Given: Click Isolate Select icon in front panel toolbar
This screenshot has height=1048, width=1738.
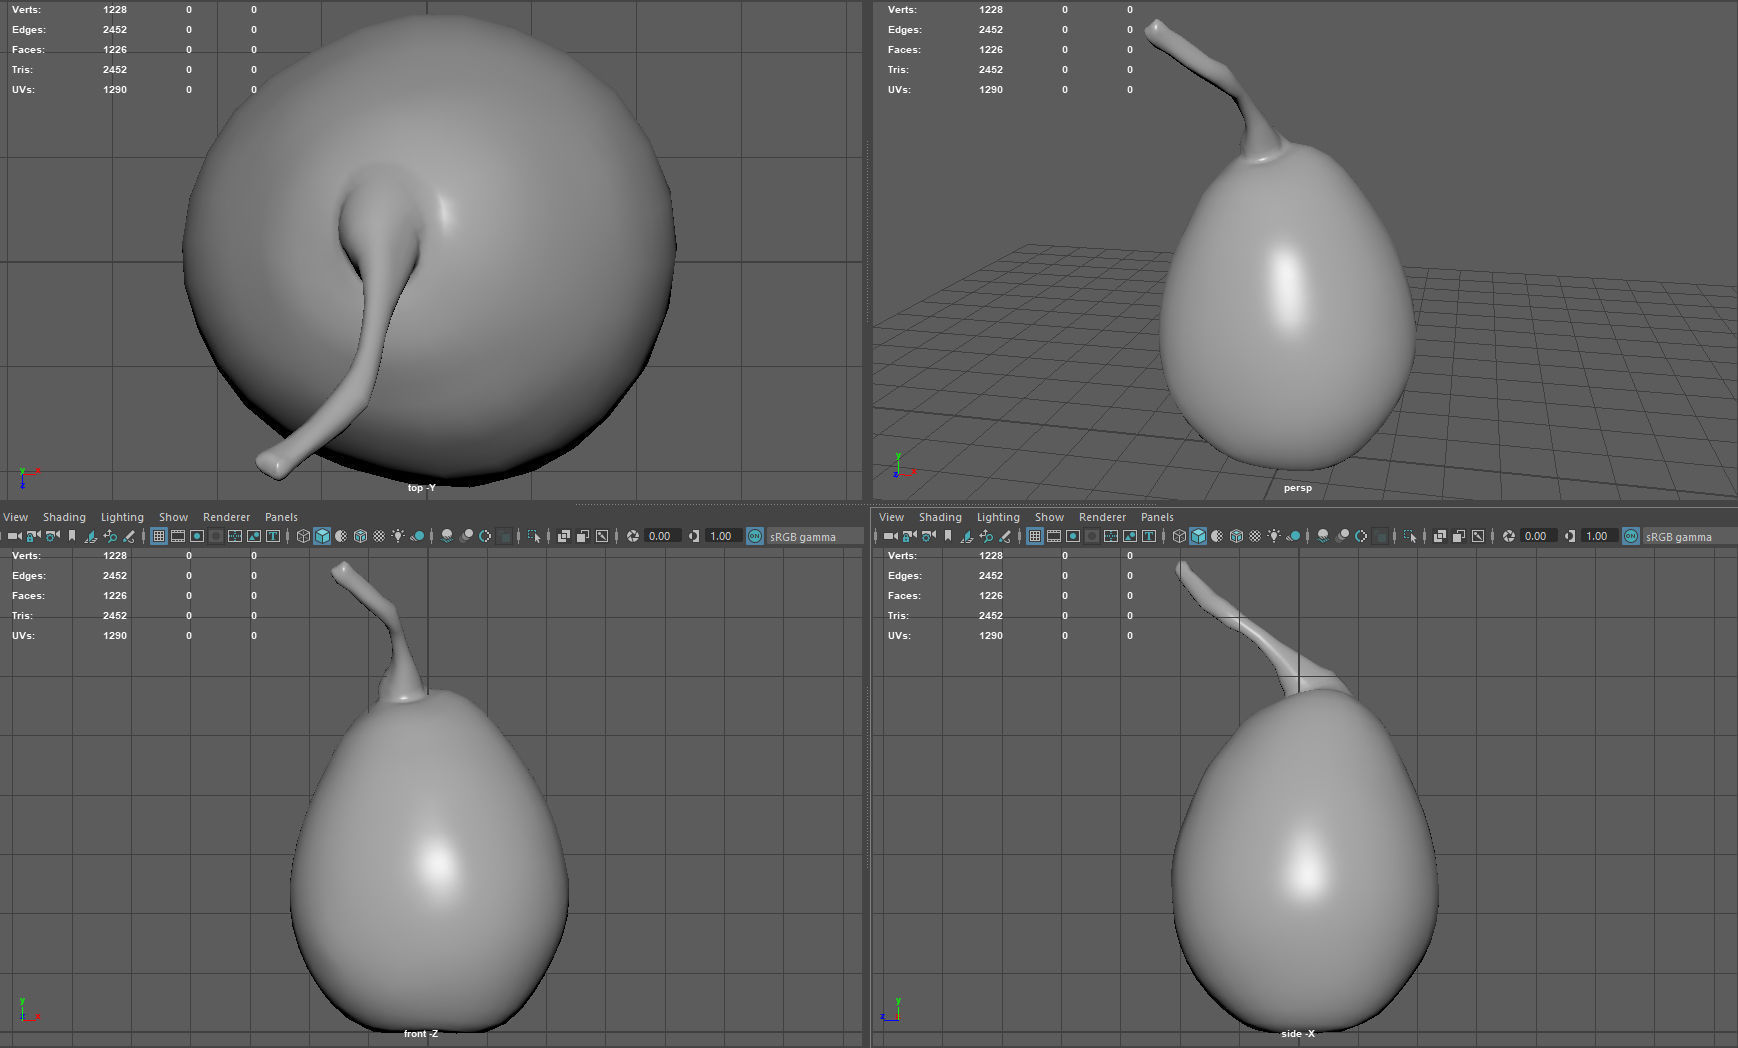Looking at the screenshot, I should (x=534, y=536).
